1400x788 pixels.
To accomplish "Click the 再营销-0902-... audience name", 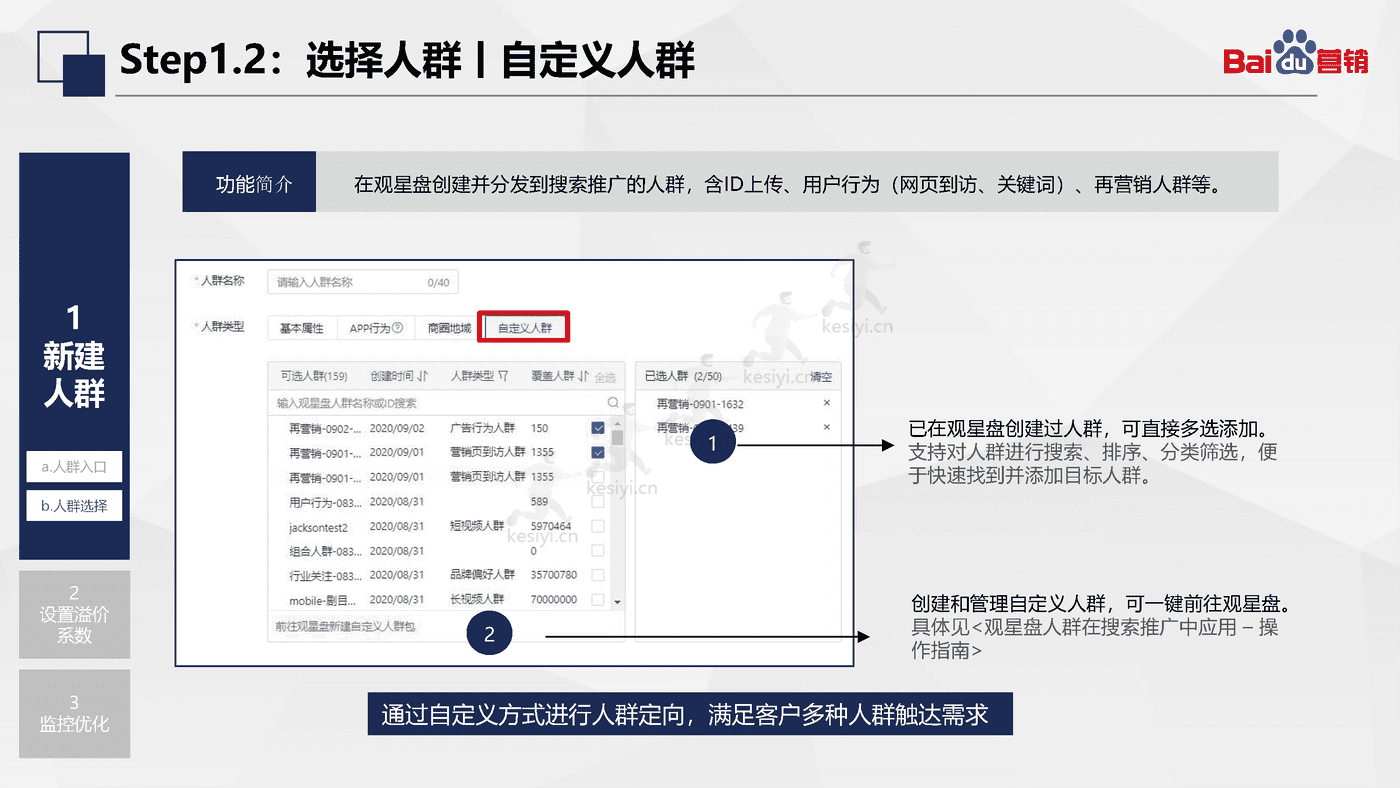I will pos(323,428).
